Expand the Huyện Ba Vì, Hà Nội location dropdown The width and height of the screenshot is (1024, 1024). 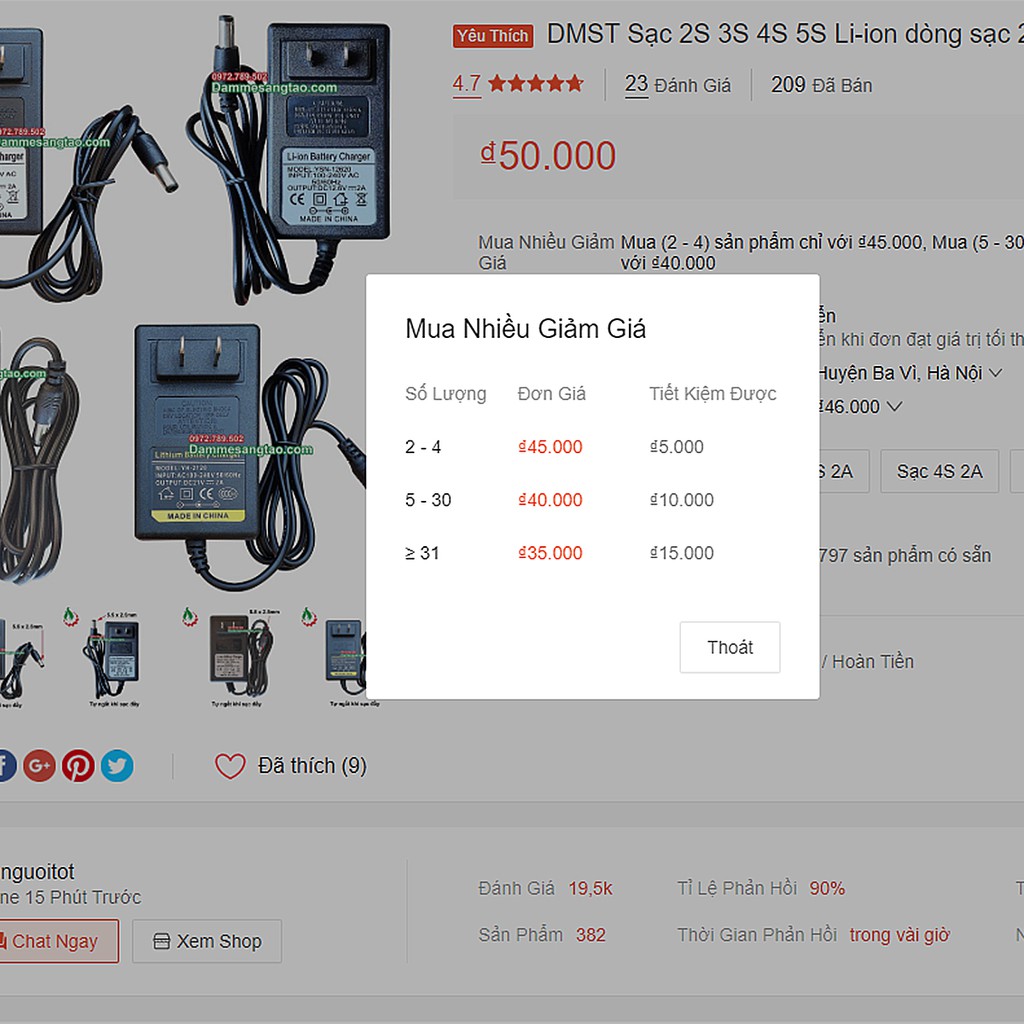click(x=910, y=373)
